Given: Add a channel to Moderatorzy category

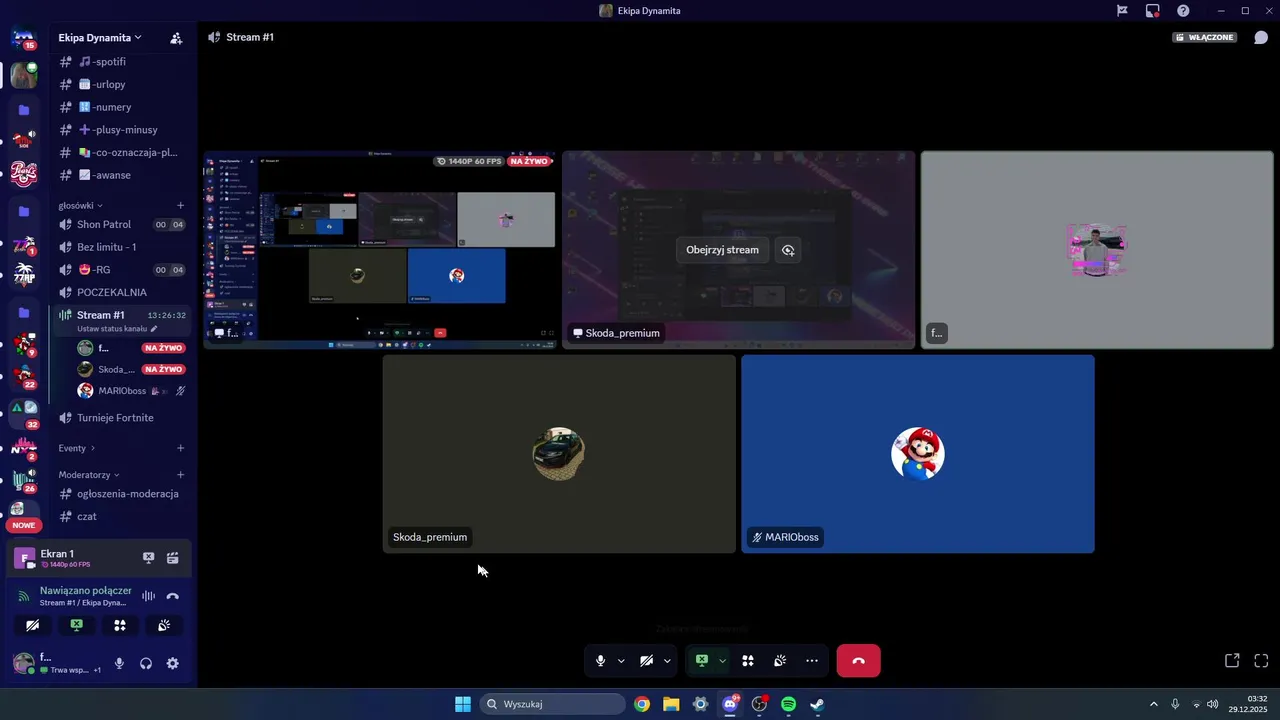Looking at the screenshot, I should pyautogui.click(x=180, y=475).
